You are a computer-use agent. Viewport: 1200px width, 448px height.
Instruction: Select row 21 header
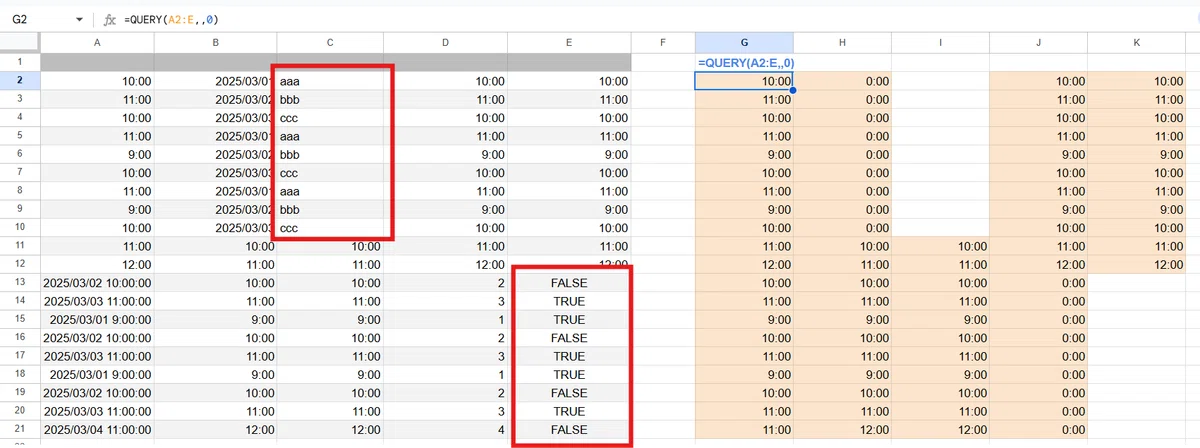pyautogui.click(x=20, y=430)
